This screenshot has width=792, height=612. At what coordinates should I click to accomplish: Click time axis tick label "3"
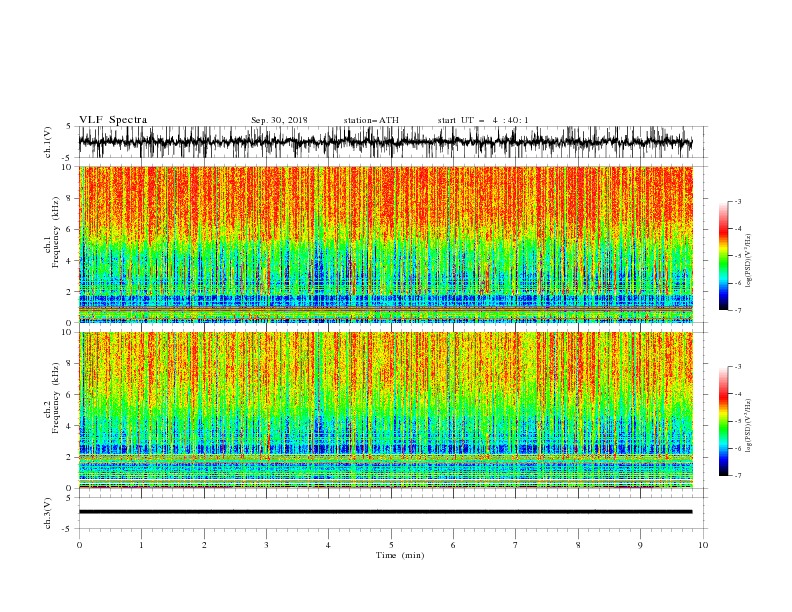coord(266,545)
